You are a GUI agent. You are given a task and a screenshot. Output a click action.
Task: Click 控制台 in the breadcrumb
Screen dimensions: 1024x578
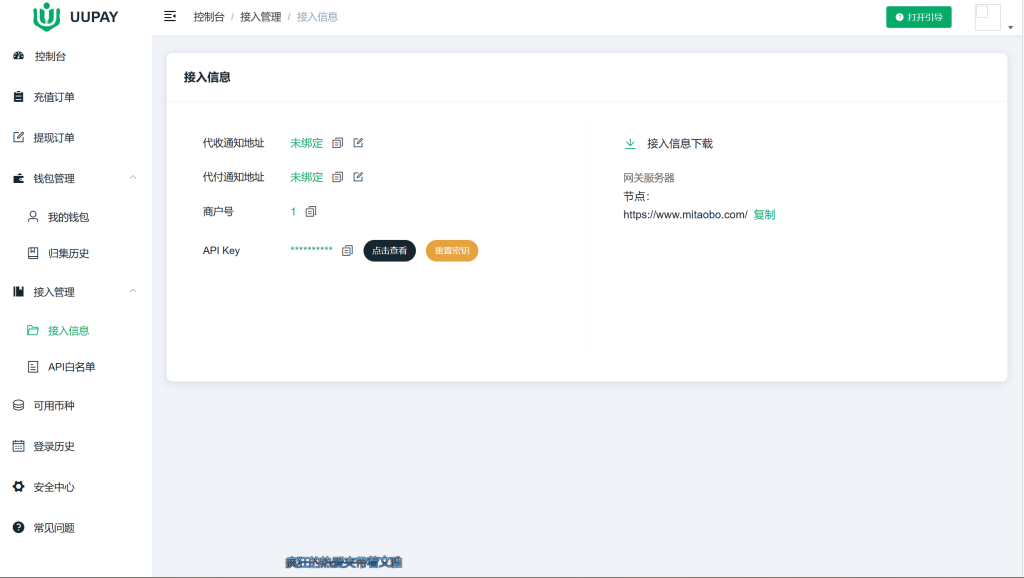[x=208, y=17]
